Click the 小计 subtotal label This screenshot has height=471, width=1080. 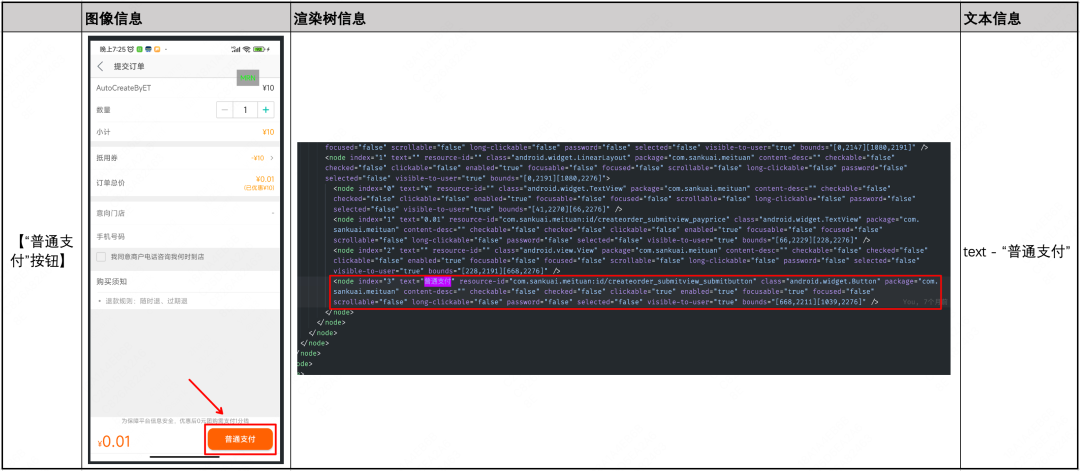[103, 132]
